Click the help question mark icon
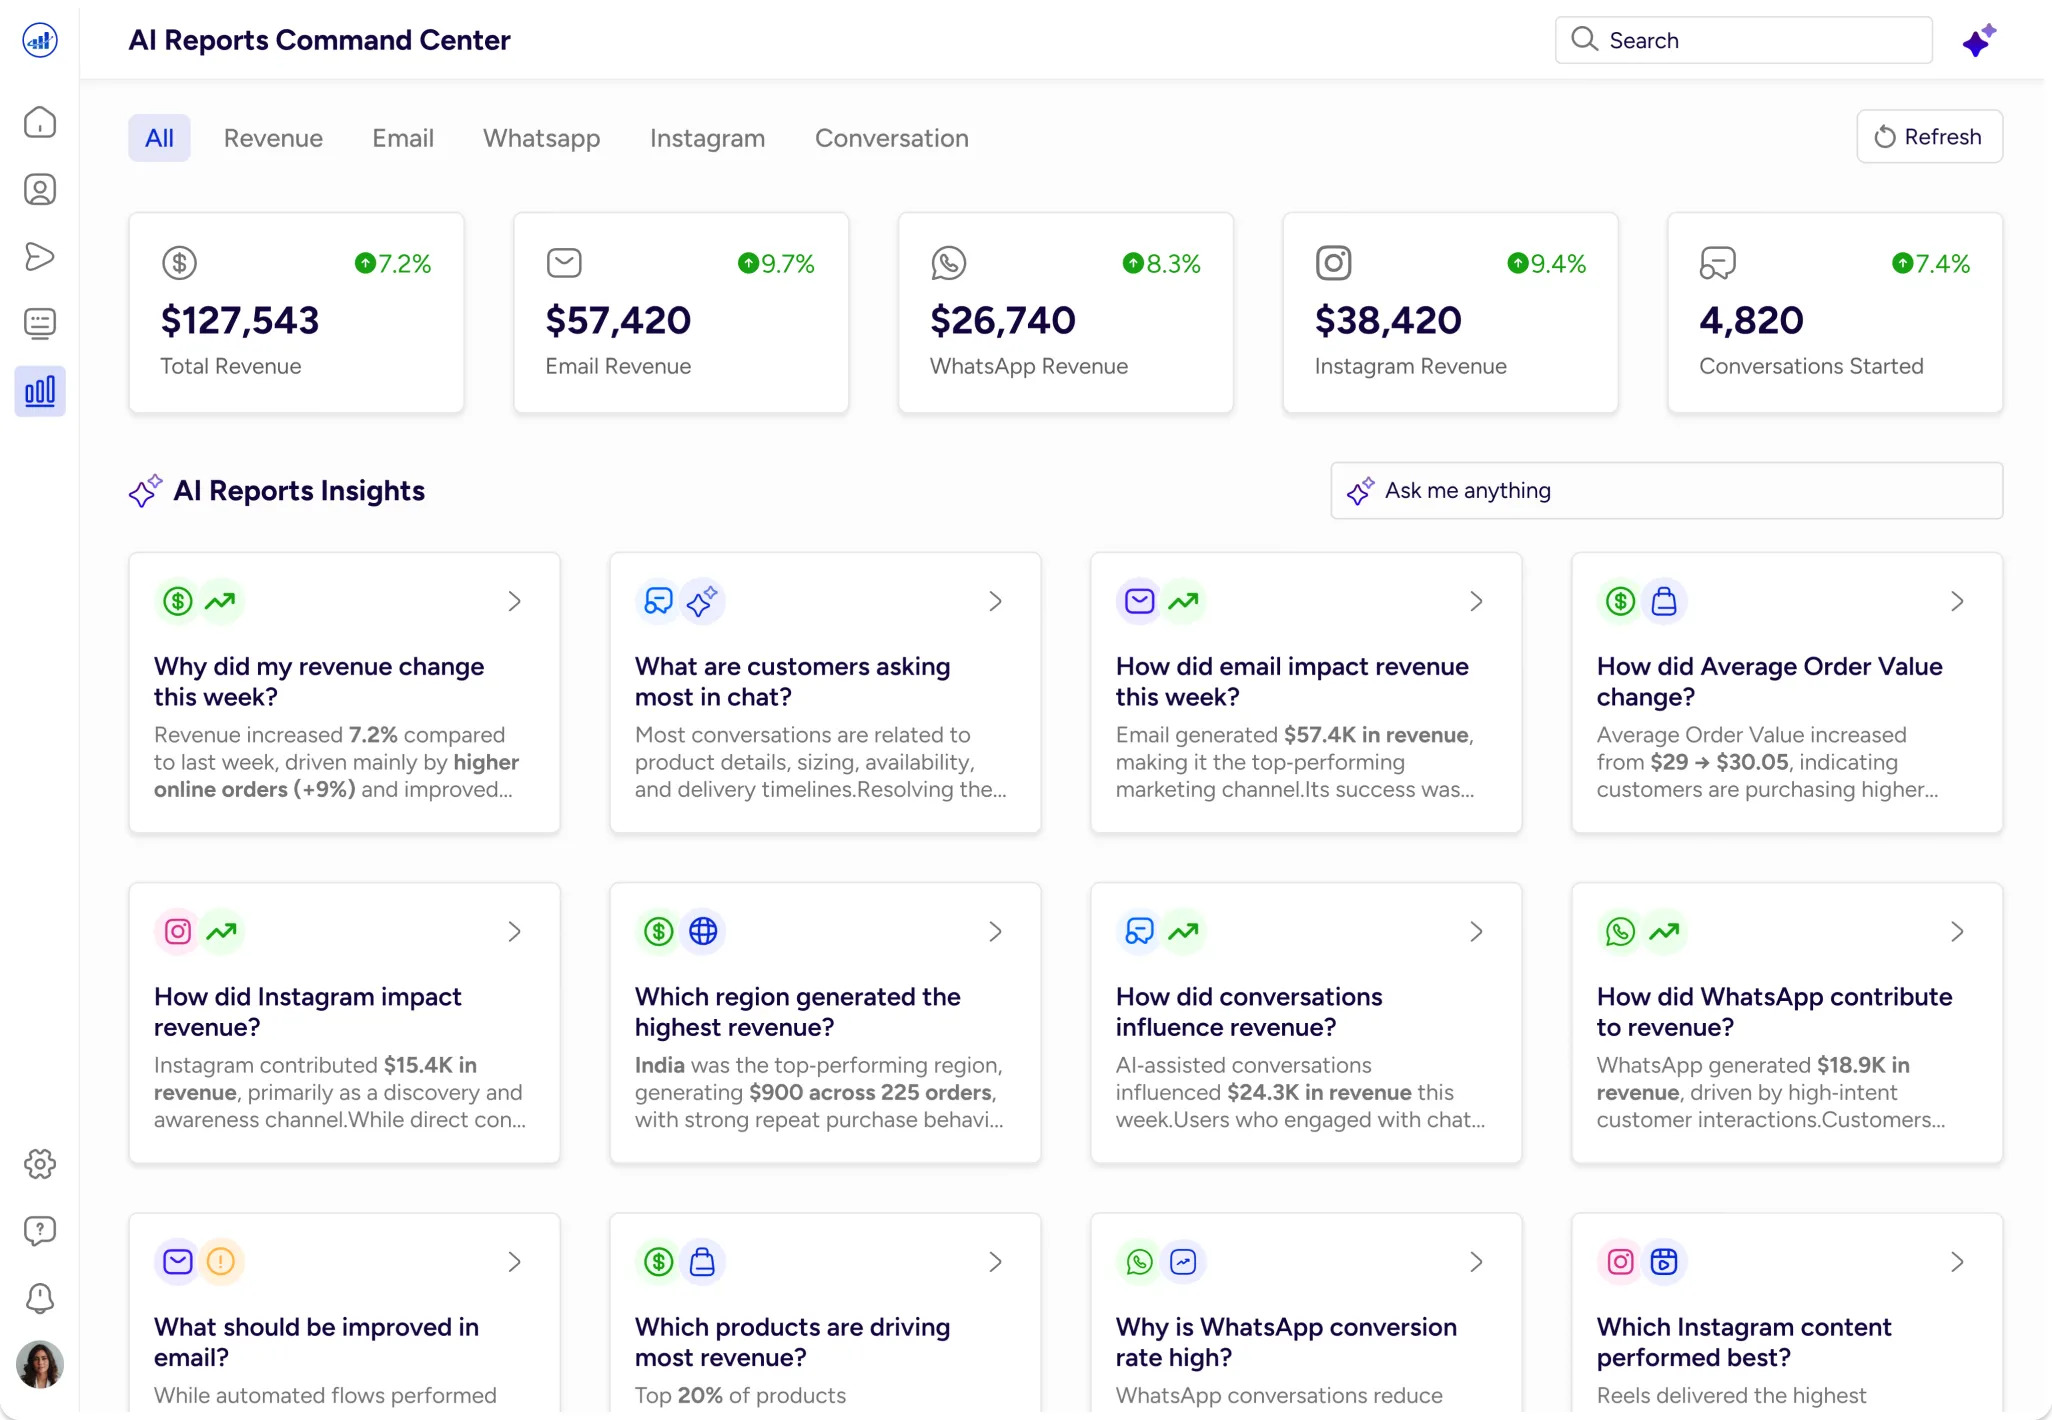 click(x=40, y=1230)
